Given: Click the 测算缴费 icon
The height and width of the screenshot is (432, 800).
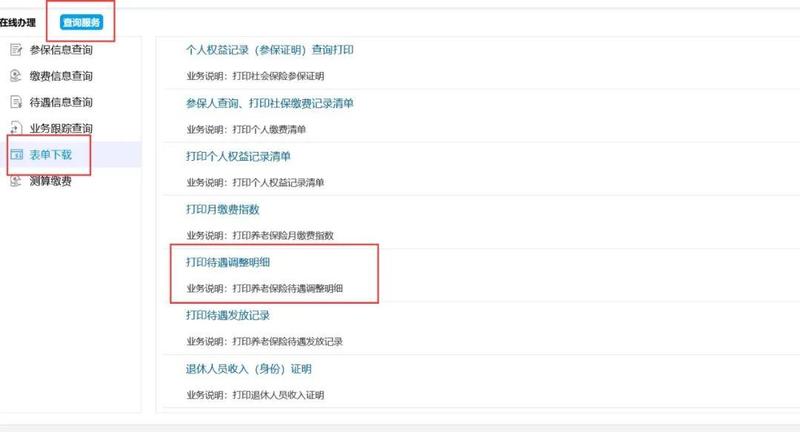Looking at the screenshot, I should point(16,181).
